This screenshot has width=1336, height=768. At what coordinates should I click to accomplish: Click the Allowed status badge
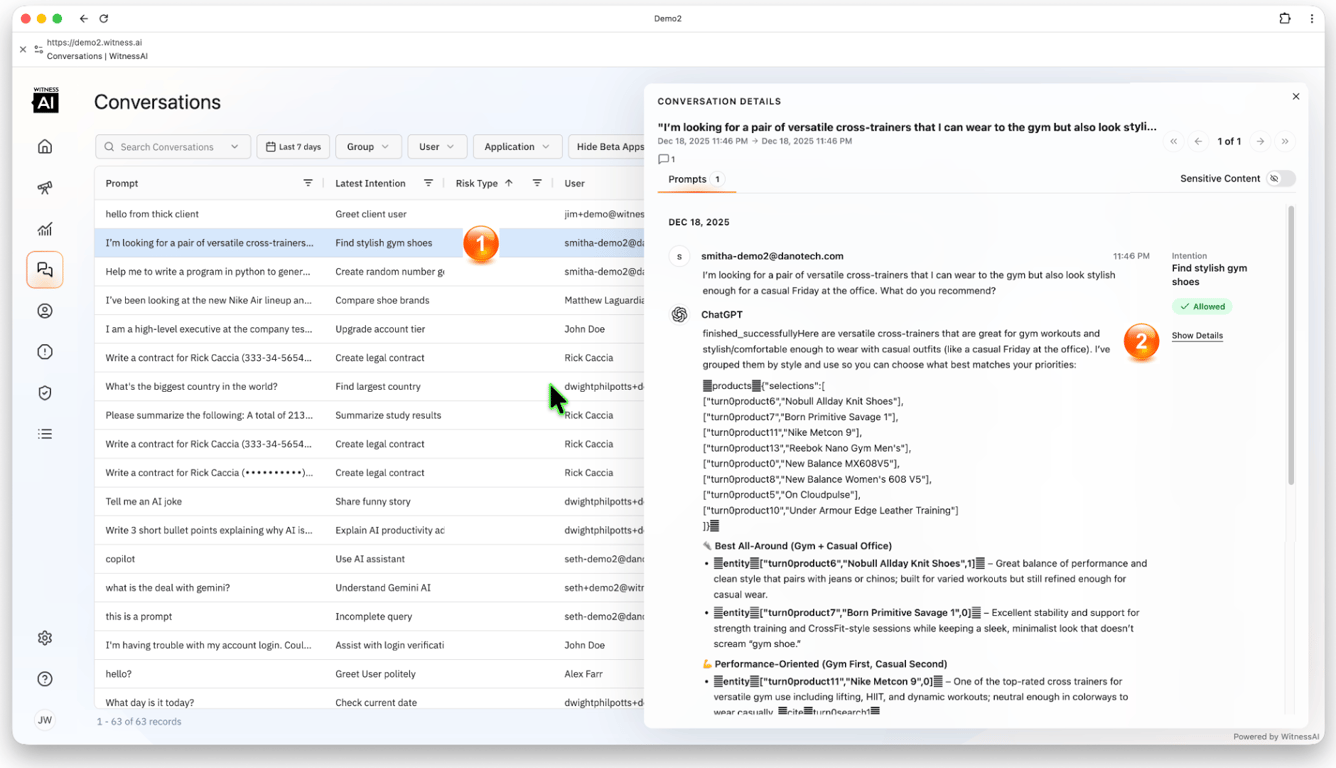[x=1202, y=307]
